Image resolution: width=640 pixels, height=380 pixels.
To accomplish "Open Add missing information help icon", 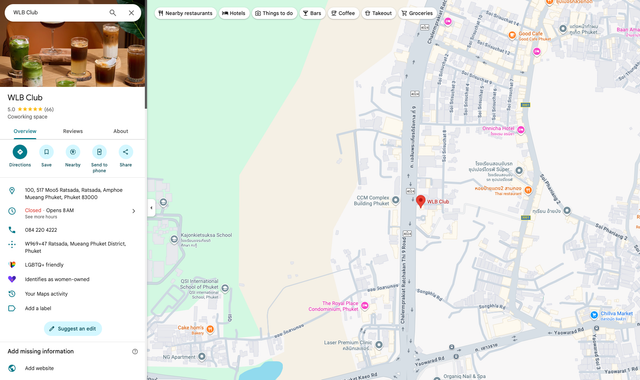I will pyautogui.click(x=135, y=351).
